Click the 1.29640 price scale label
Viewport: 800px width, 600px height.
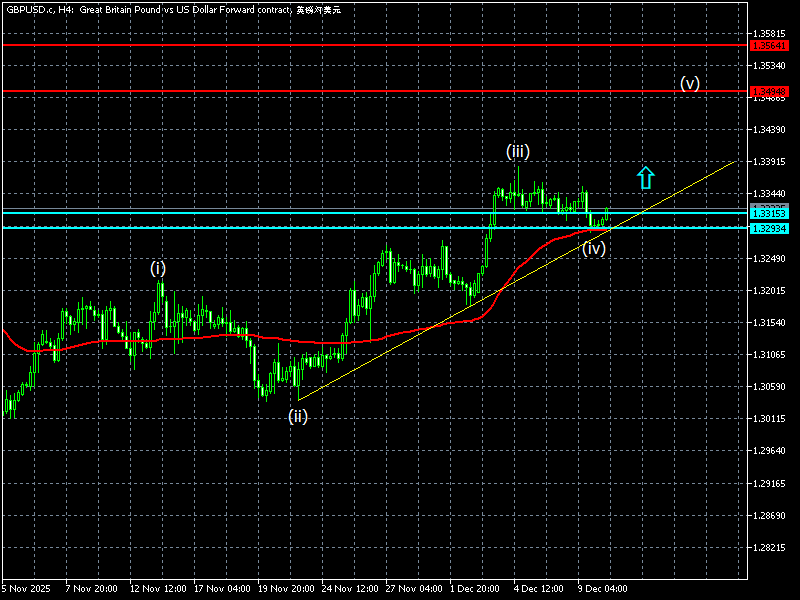coord(769,451)
